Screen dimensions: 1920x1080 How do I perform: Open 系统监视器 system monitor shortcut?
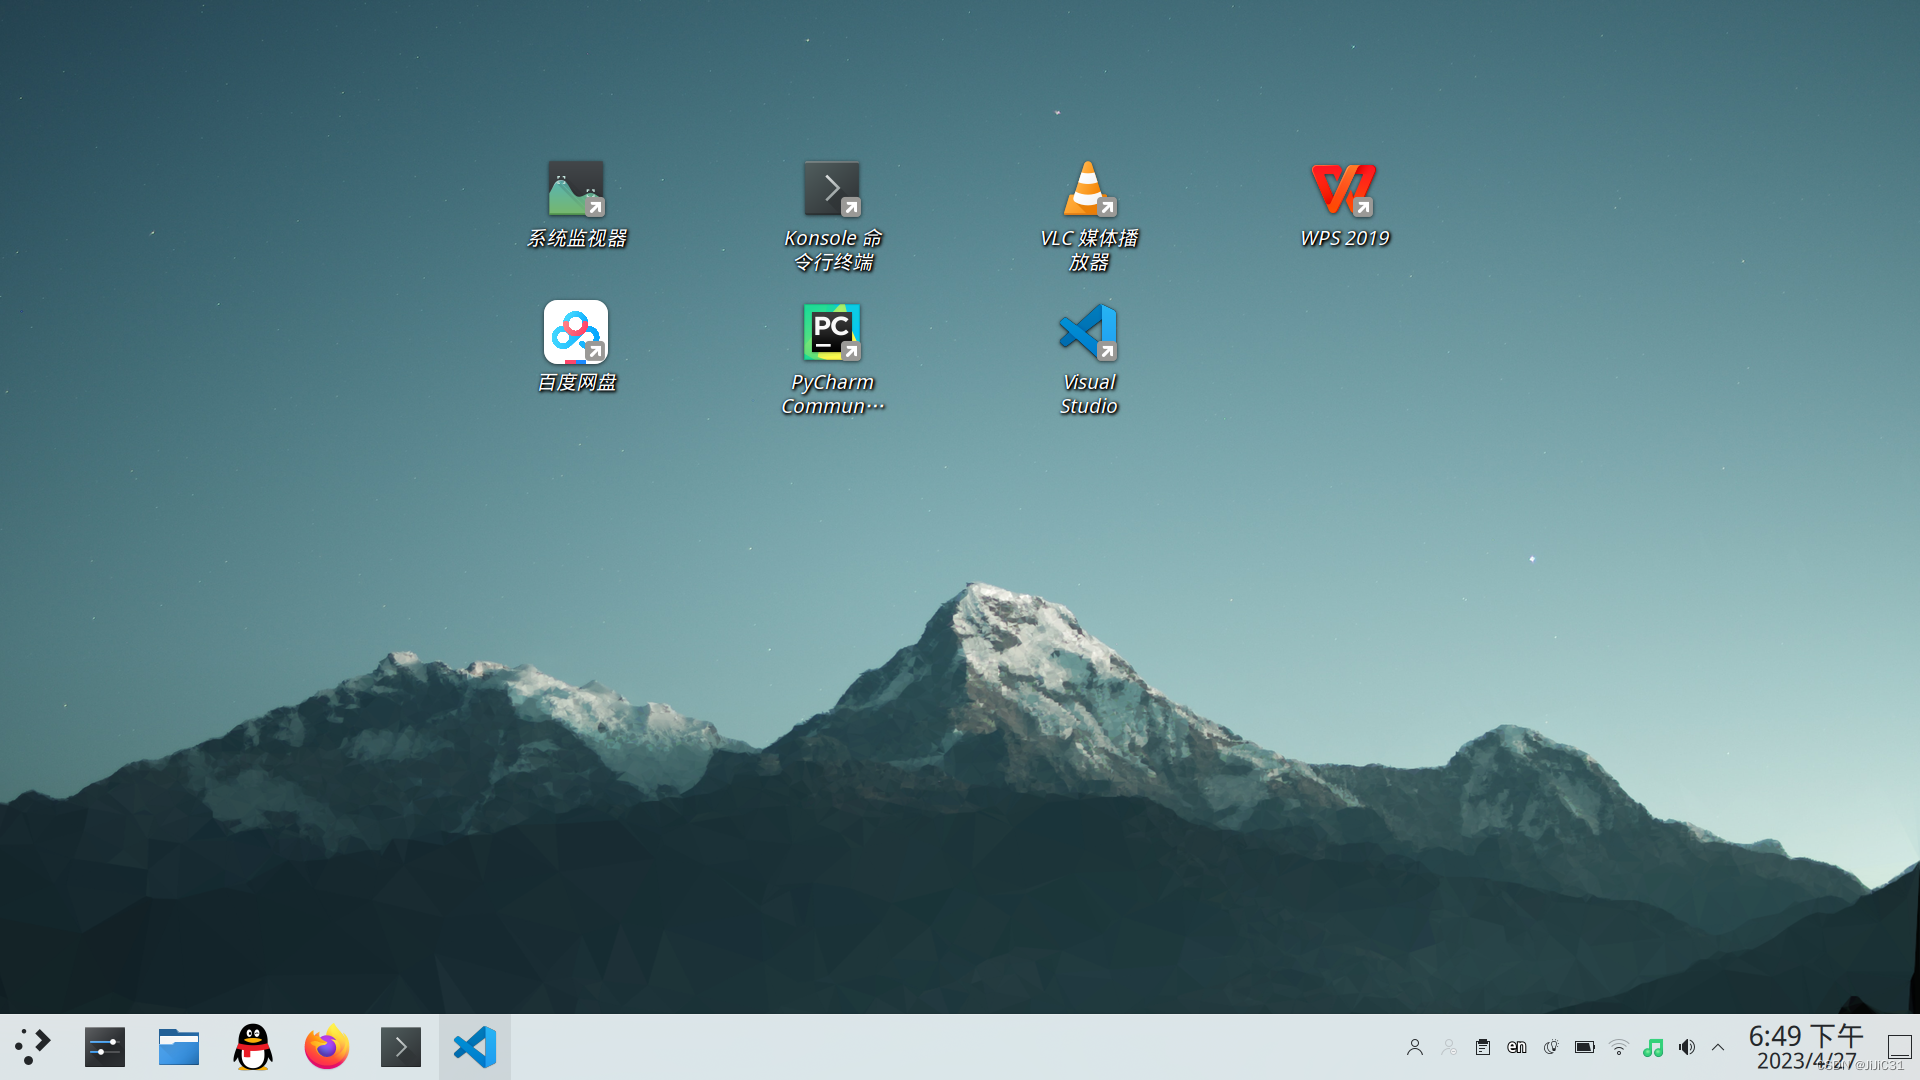click(575, 188)
